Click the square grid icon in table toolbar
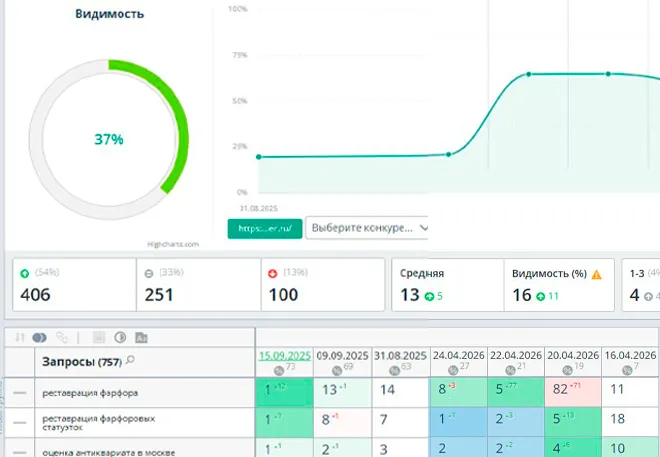This screenshot has height=457, width=660. point(99,338)
